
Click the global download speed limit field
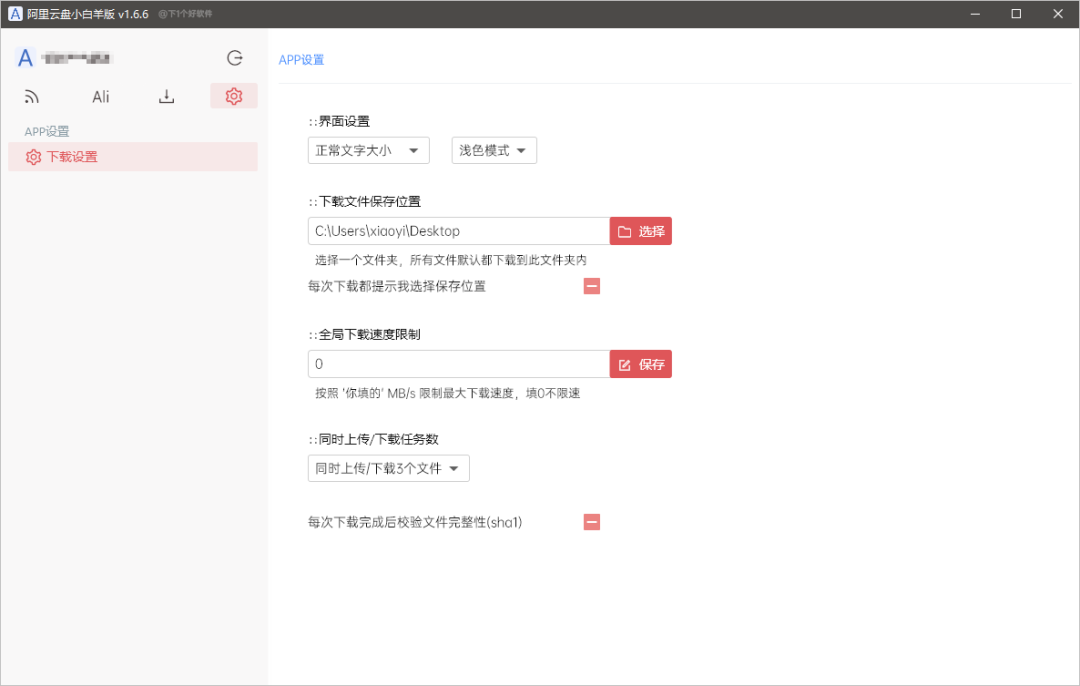pyautogui.click(x=459, y=365)
